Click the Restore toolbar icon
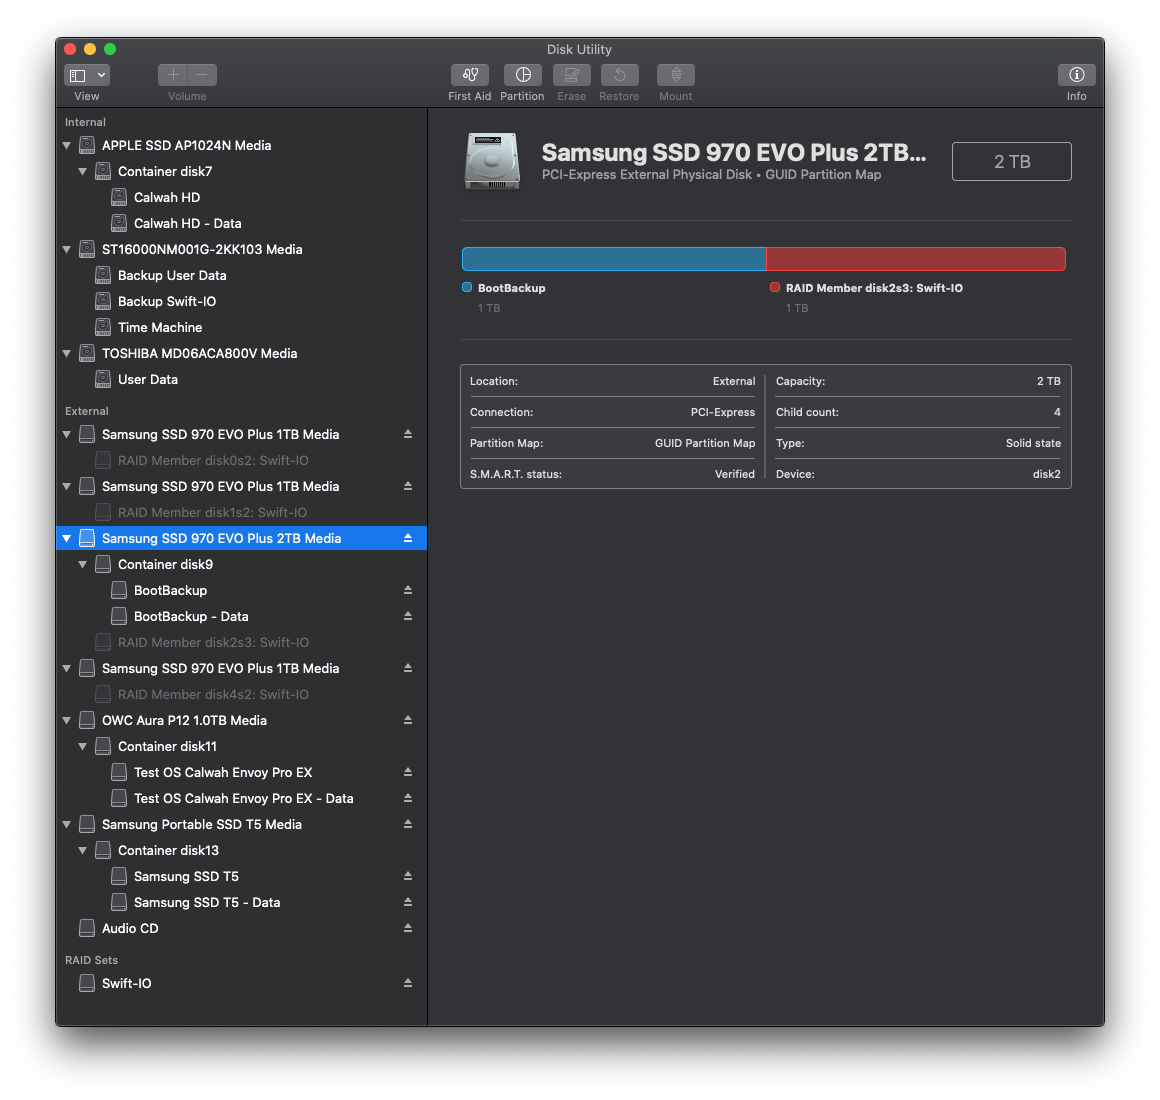The width and height of the screenshot is (1160, 1100). point(619,75)
